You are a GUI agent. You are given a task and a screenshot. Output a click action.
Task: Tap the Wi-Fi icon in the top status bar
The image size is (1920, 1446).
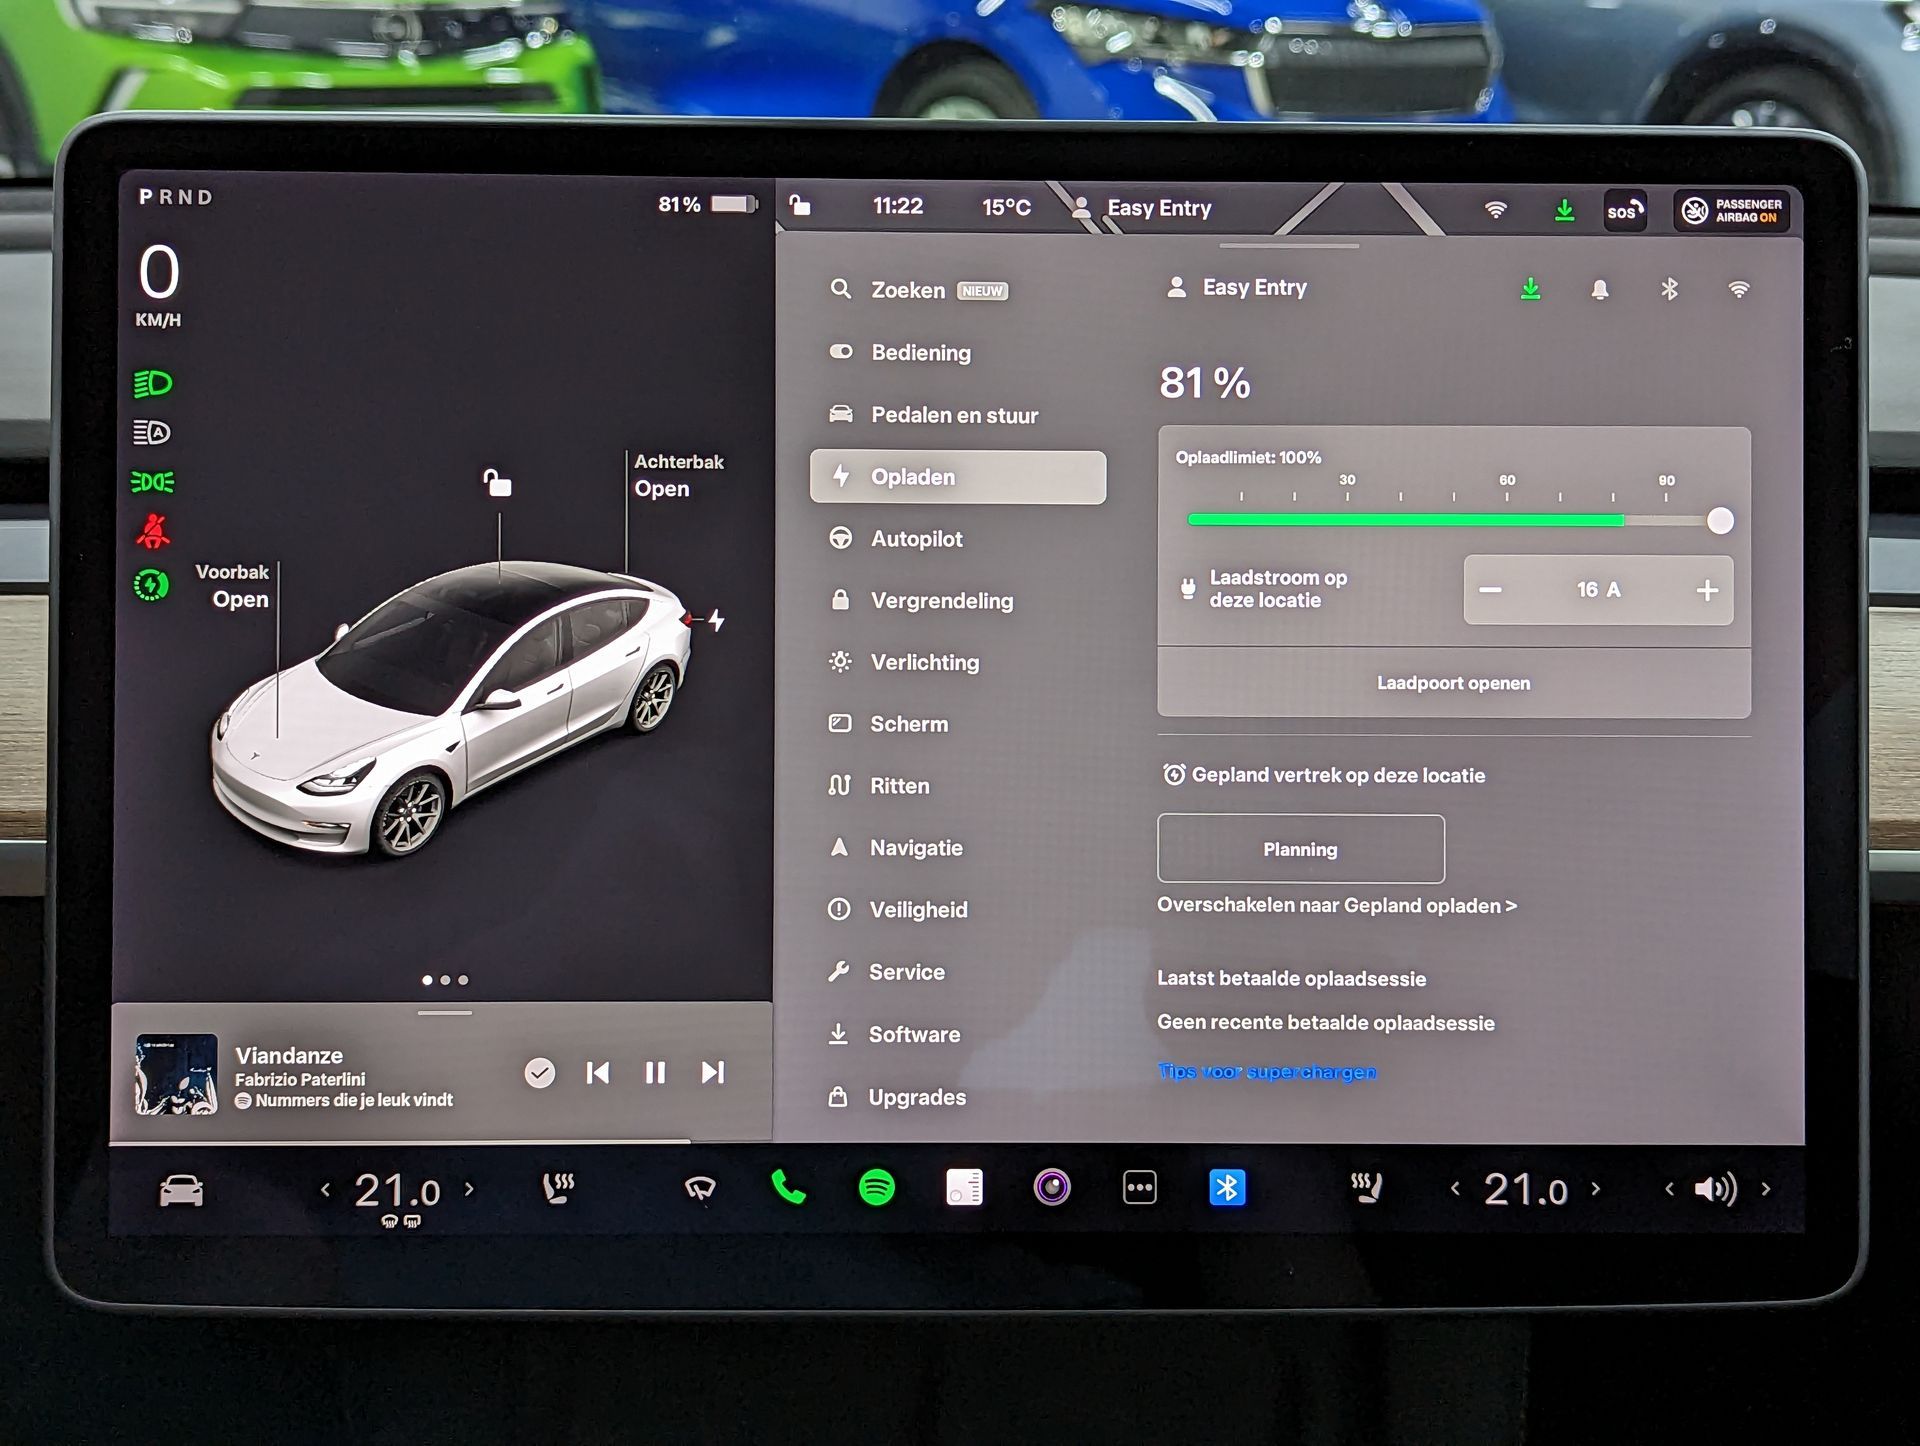(x=1496, y=209)
